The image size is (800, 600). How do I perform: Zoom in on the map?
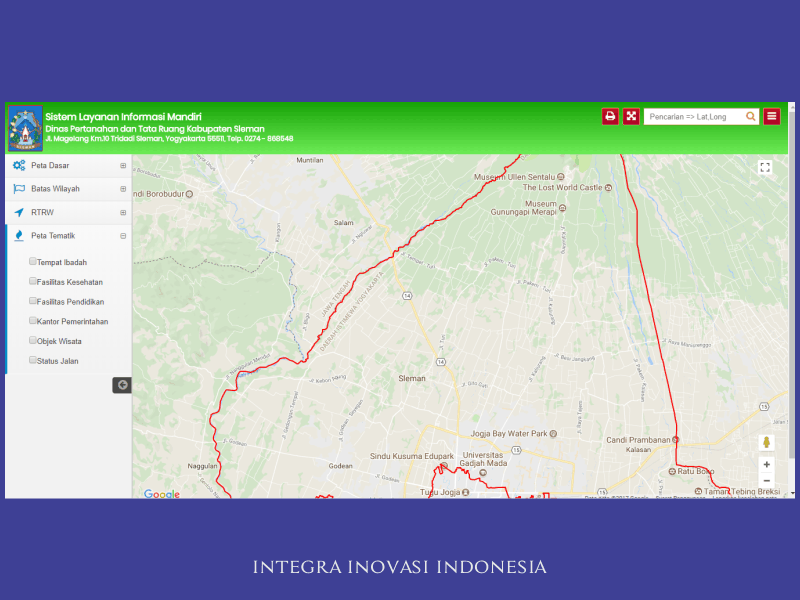(766, 464)
